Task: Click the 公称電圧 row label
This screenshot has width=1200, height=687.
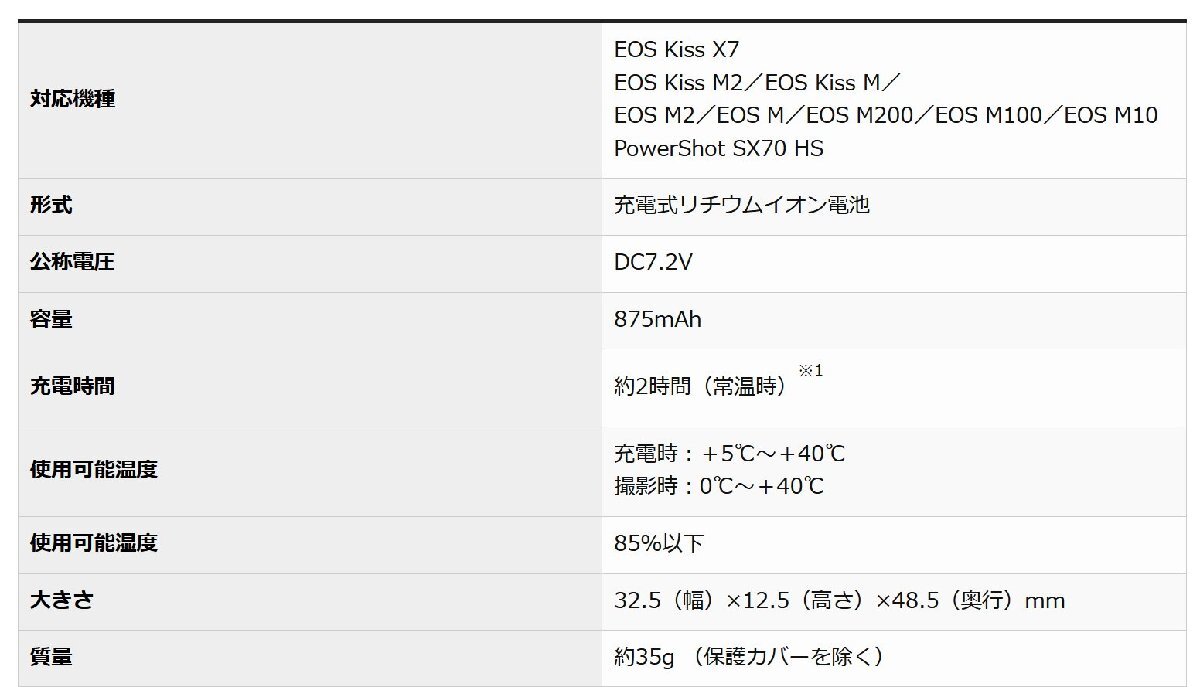Action: (73, 263)
